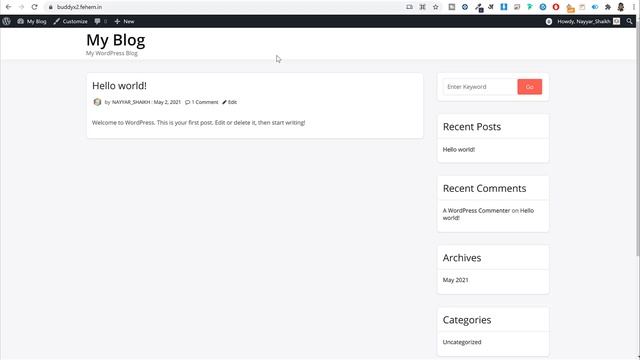Click the round badge icon left of Howdy
This screenshot has width=640, height=360.
(549, 21)
